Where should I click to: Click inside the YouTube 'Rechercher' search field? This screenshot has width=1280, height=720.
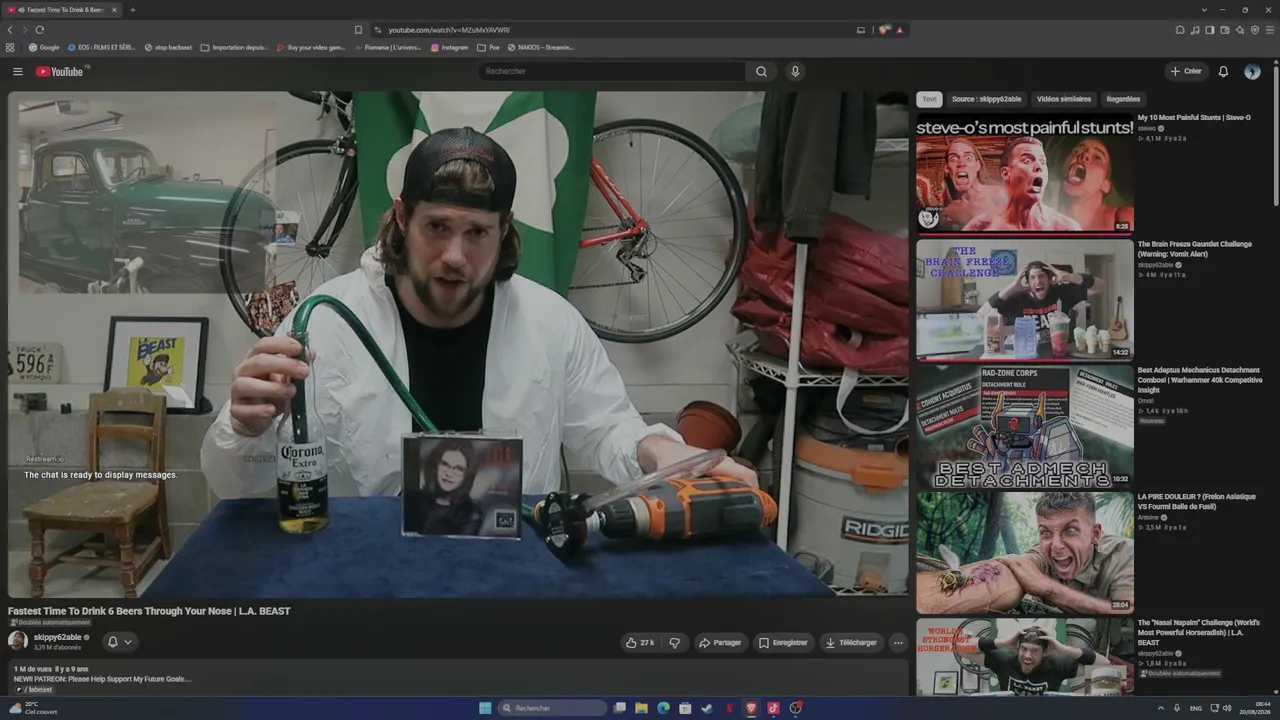[611, 71]
